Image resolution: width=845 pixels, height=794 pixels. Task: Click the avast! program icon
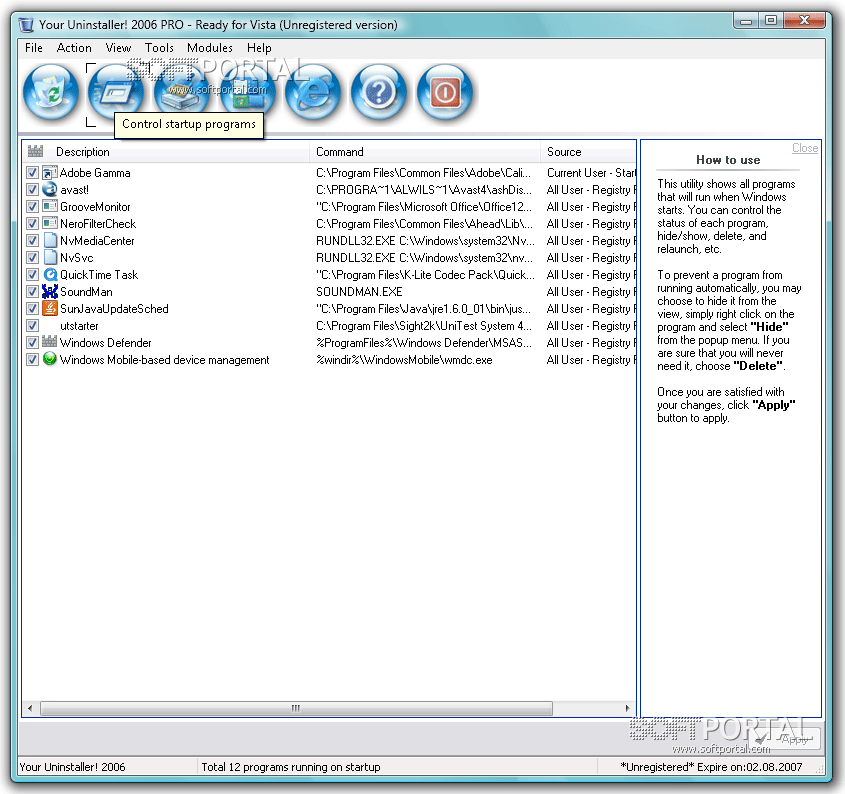50,190
